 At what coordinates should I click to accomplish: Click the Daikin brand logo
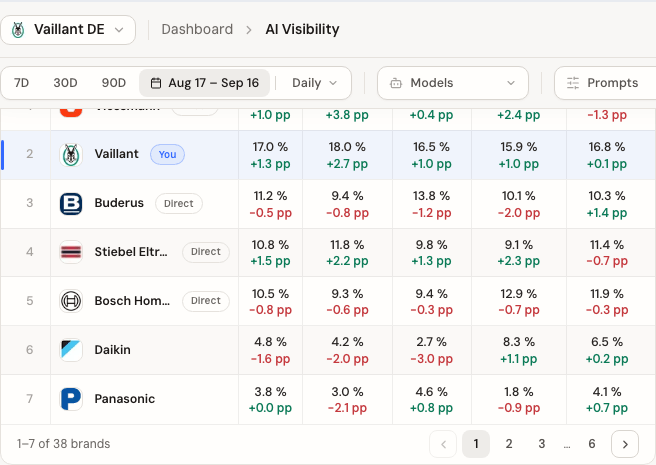coord(71,350)
